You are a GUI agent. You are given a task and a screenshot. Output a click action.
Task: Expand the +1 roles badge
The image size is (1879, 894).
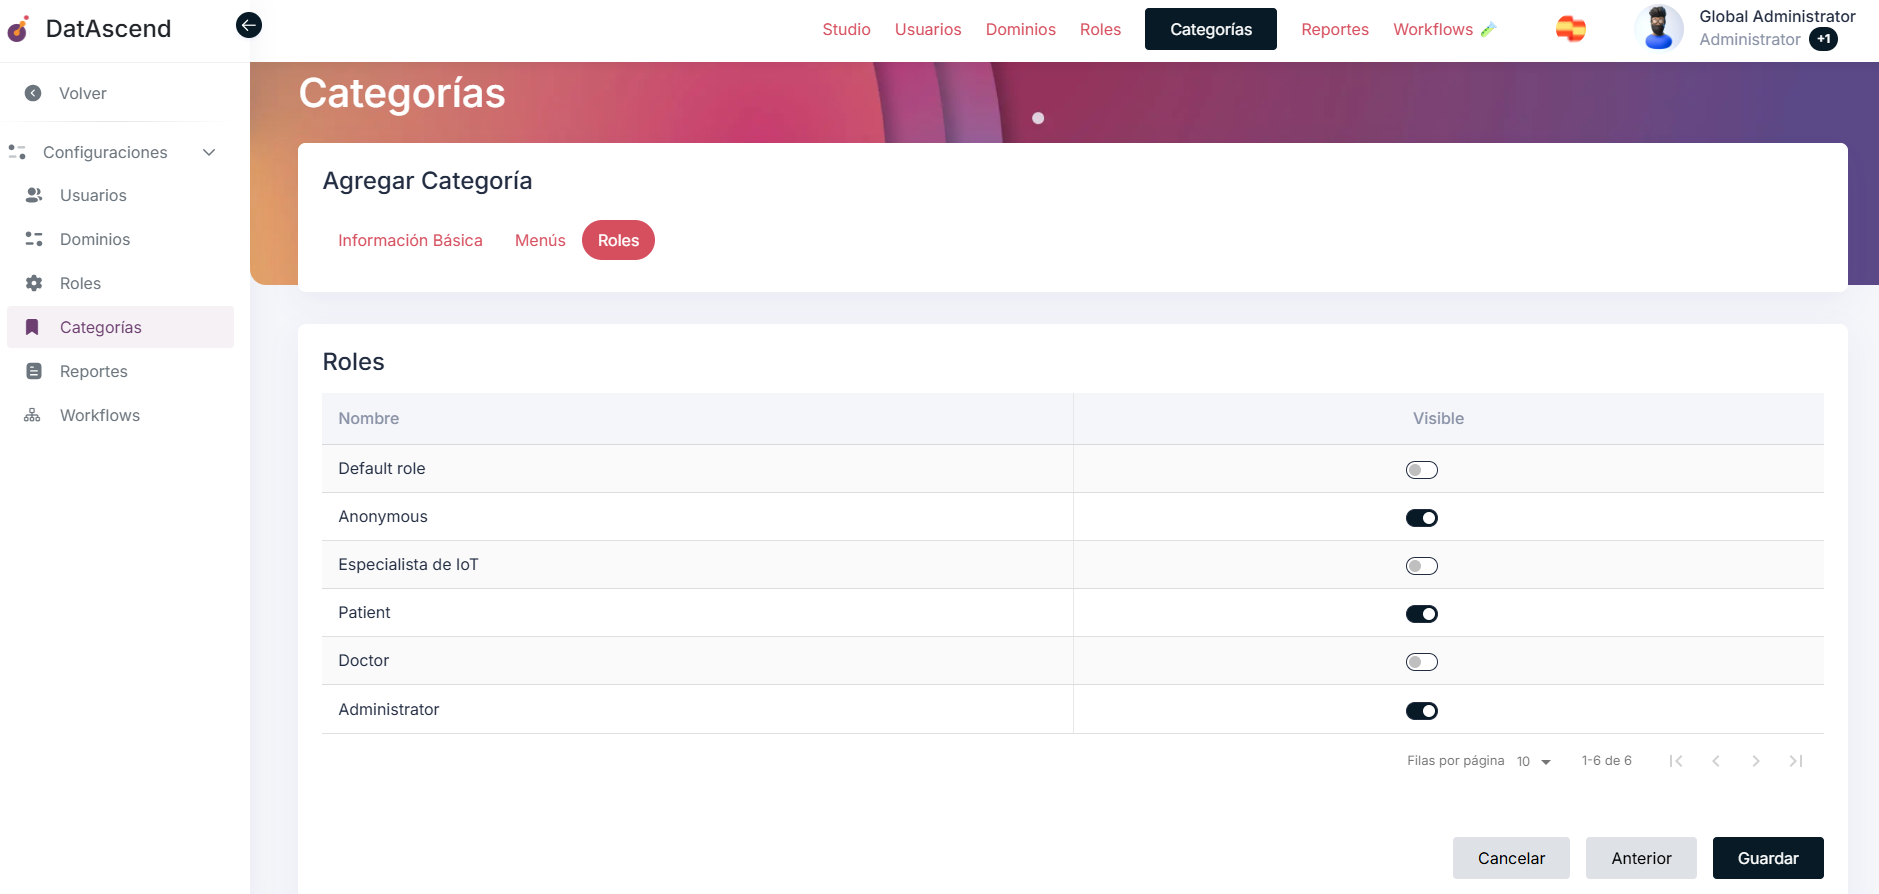pos(1823,40)
